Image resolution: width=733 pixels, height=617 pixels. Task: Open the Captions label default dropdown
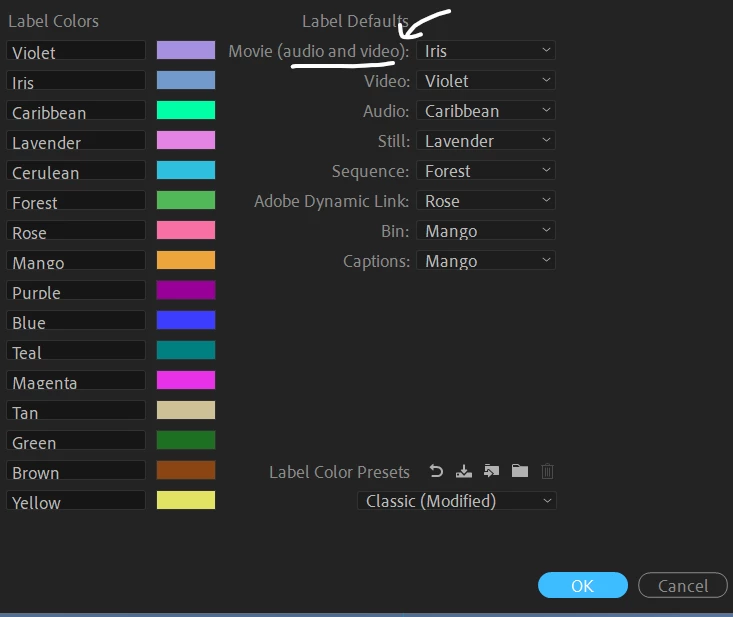click(486, 260)
